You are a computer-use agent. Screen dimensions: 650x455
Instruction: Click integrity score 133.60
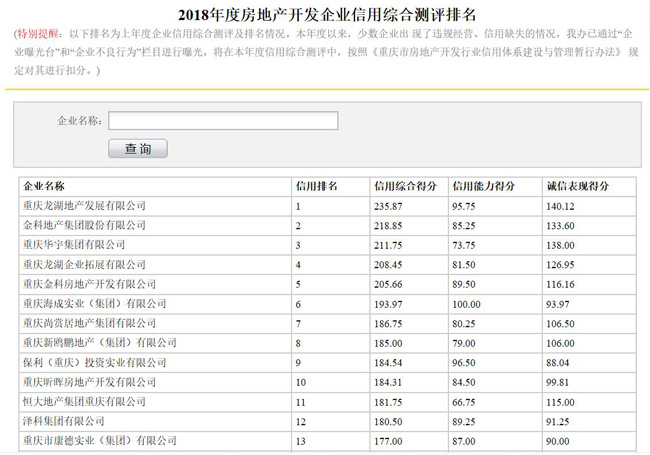[x=560, y=226]
